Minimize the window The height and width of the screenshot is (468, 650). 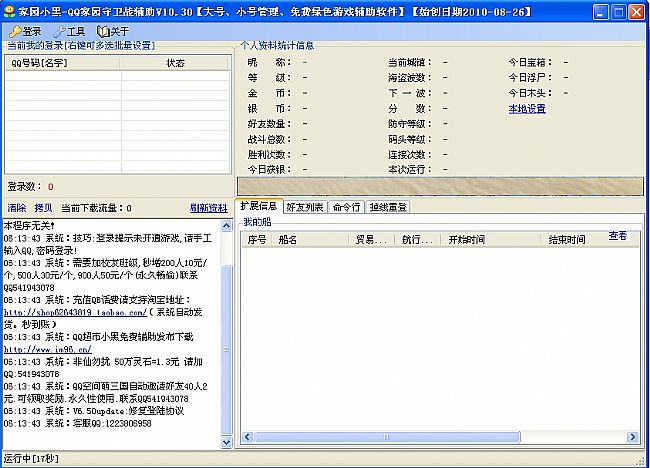(601, 12)
